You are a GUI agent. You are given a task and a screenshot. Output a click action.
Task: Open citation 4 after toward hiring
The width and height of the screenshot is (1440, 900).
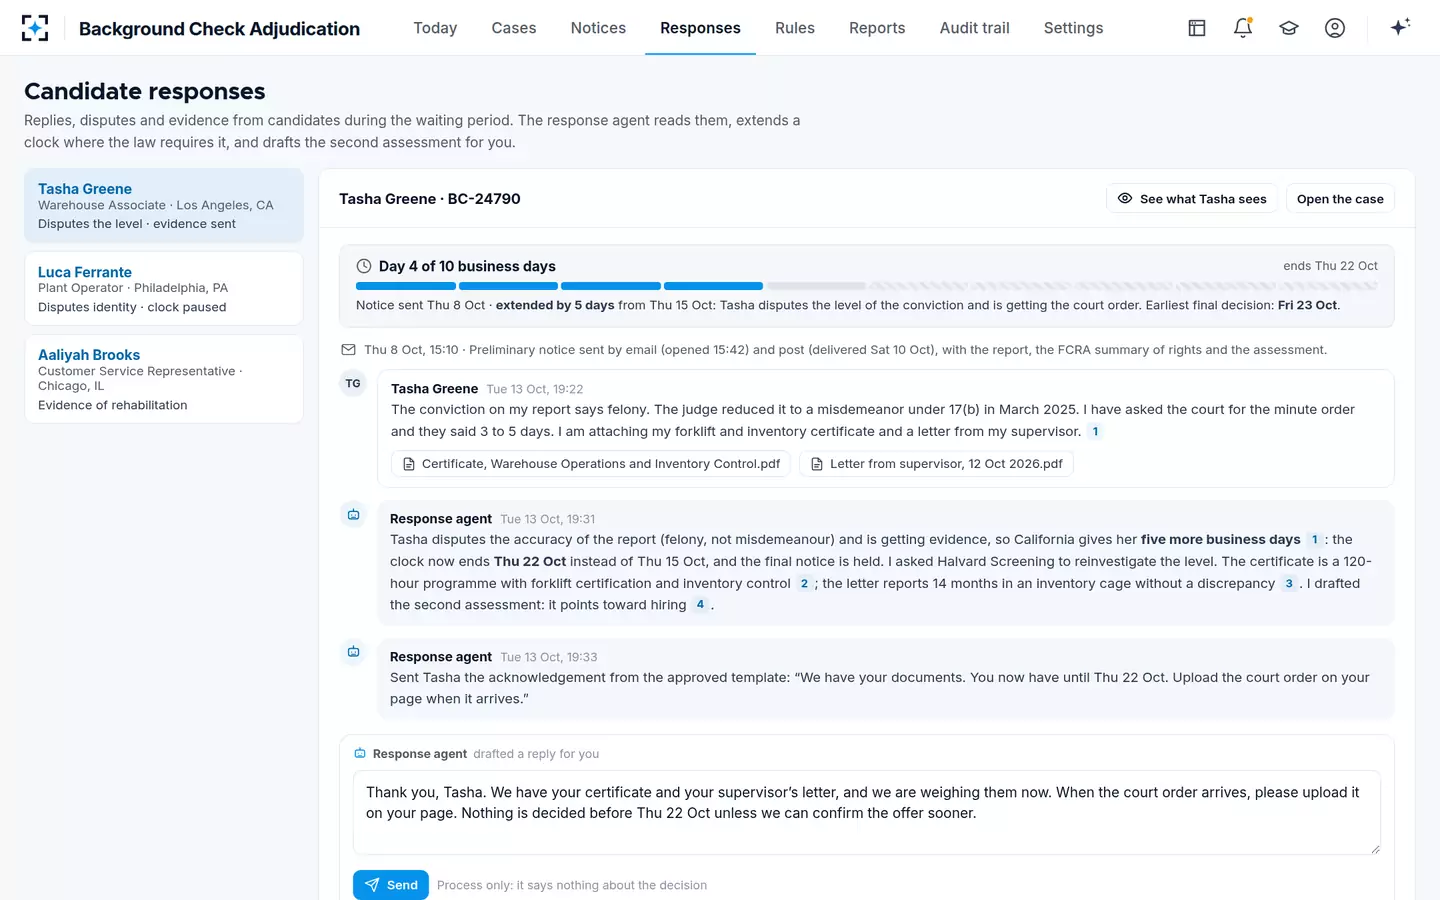[700, 605]
